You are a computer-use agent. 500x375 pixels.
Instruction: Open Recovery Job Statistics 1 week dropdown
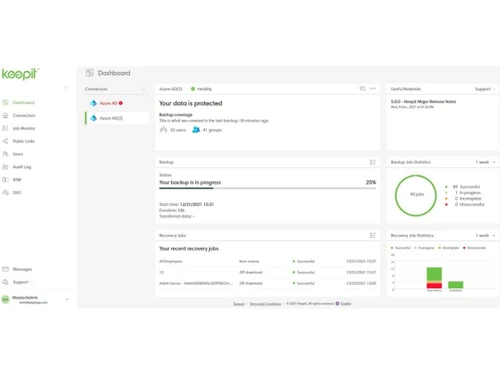(x=485, y=235)
